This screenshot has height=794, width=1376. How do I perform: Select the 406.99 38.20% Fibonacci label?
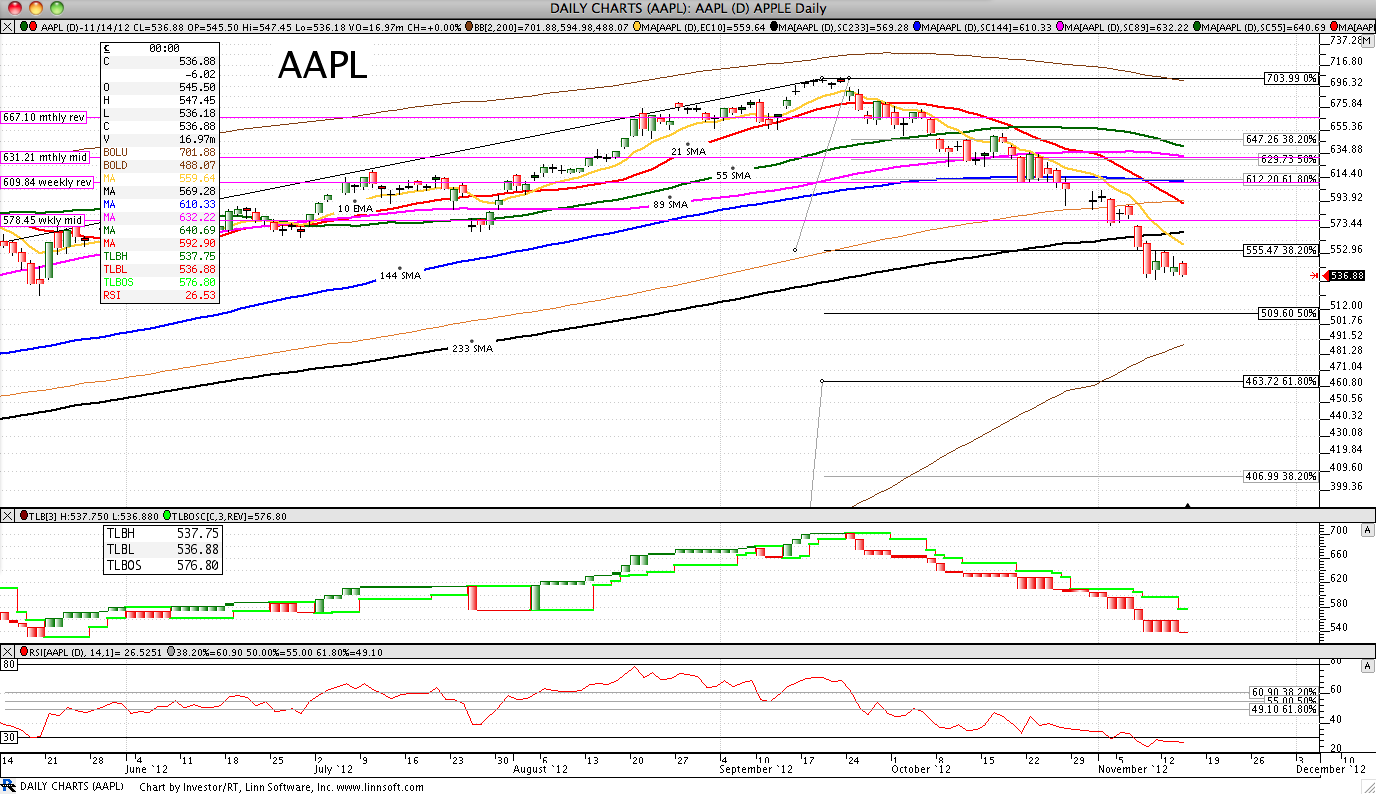1280,476
